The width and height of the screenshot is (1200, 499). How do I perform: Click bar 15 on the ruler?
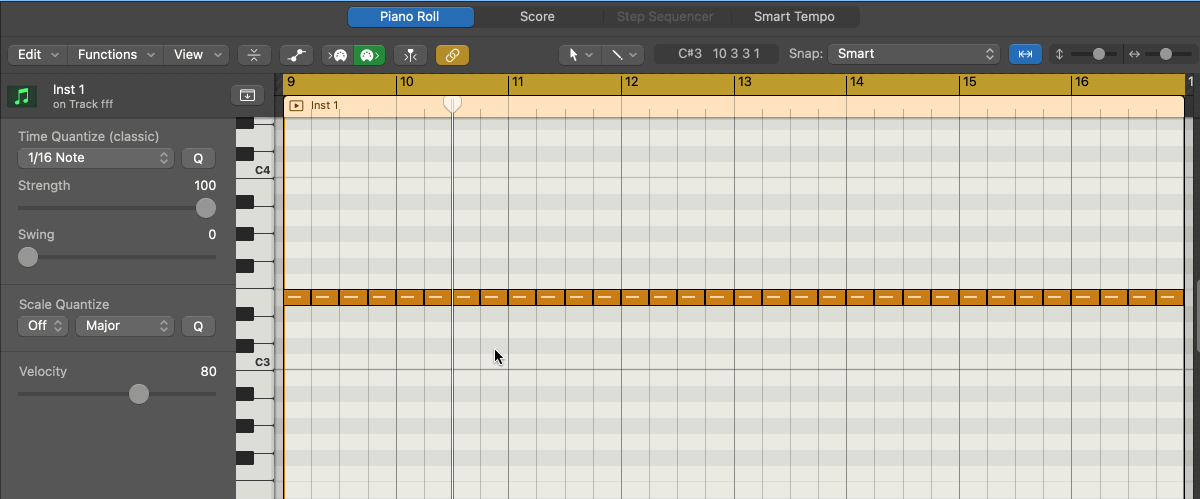[x=969, y=83]
